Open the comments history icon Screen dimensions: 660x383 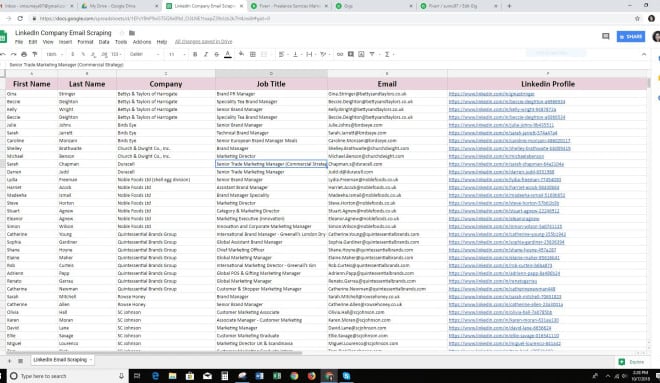[606, 36]
